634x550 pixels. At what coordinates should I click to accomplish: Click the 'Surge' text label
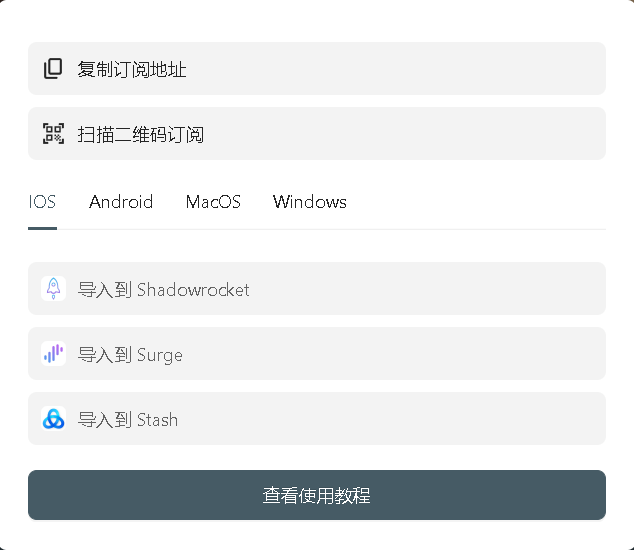[x=160, y=355]
